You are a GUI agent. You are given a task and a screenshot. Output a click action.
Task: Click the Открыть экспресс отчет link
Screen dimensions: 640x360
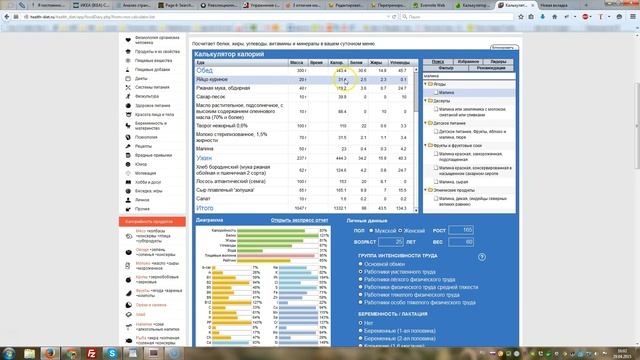[299, 220]
